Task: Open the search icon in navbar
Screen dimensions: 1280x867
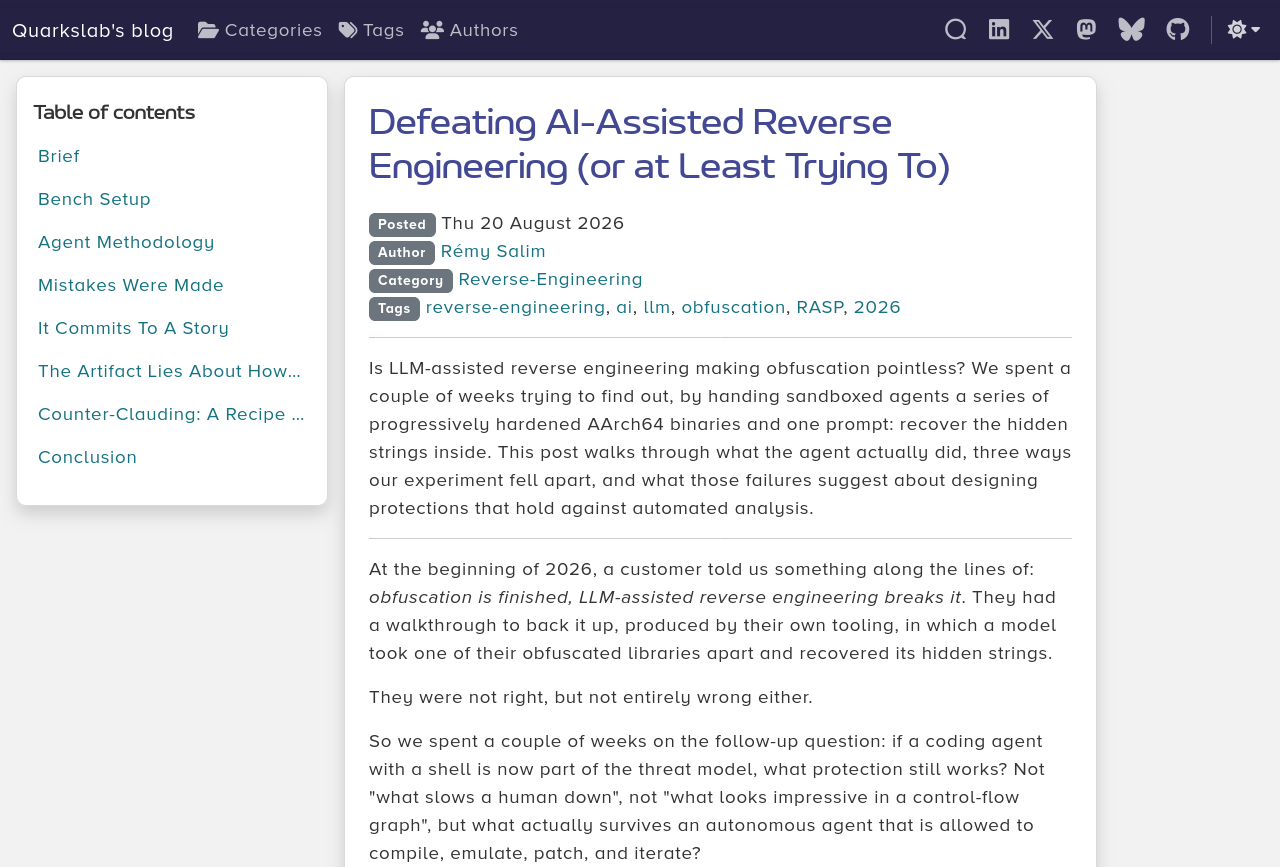Action: tap(956, 30)
